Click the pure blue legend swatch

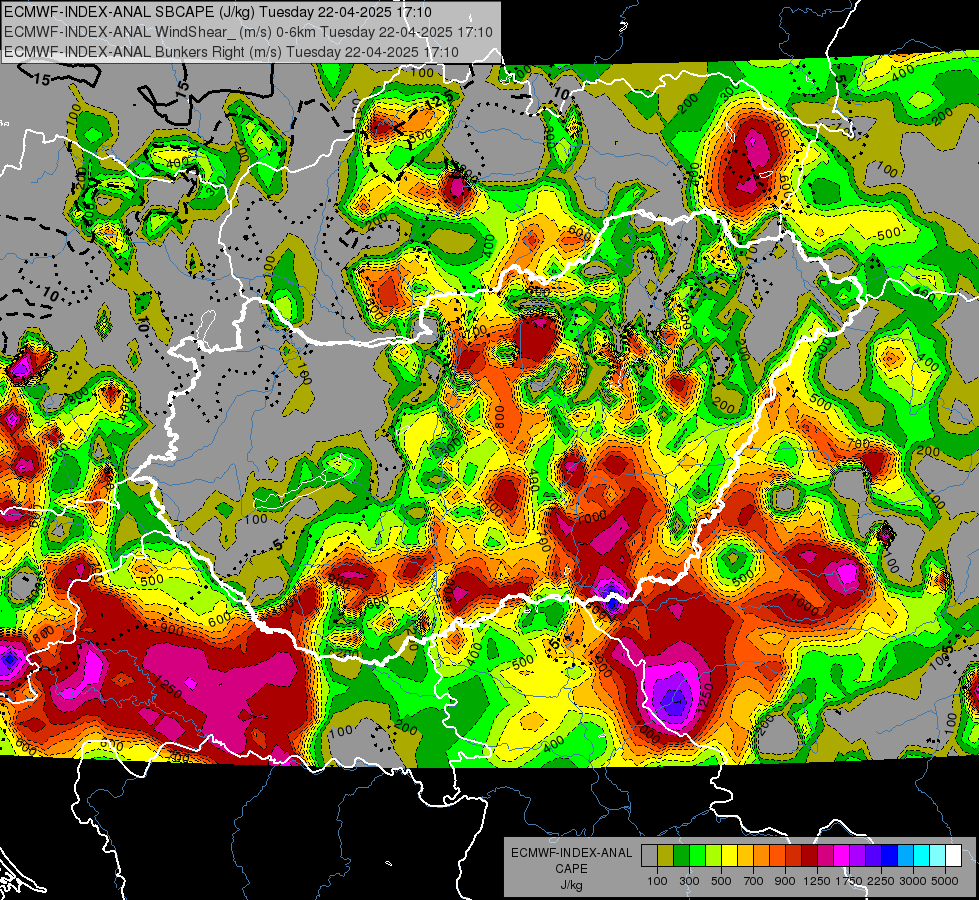tap(890, 856)
